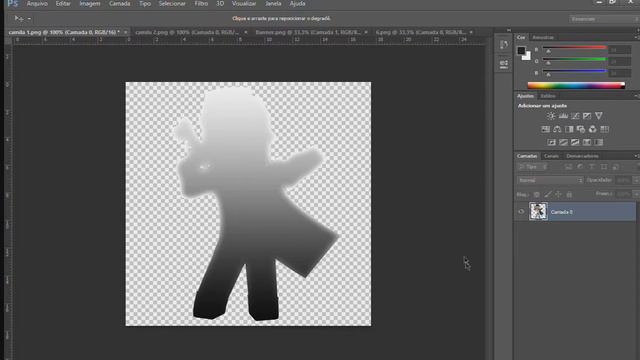Add an Invert adjustment

tap(551, 142)
